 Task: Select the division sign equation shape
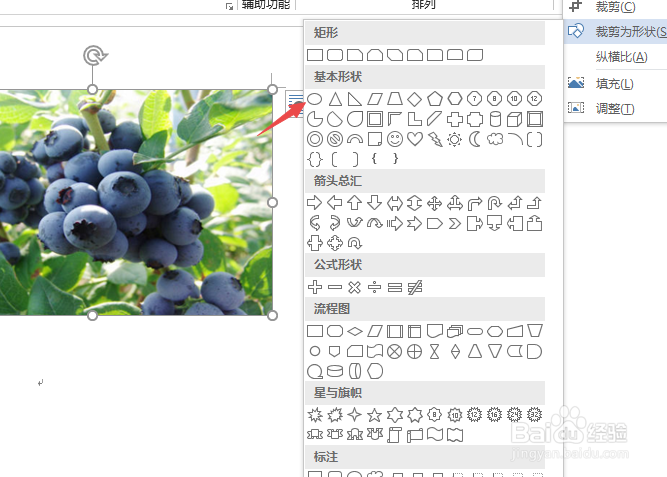point(375,287)
